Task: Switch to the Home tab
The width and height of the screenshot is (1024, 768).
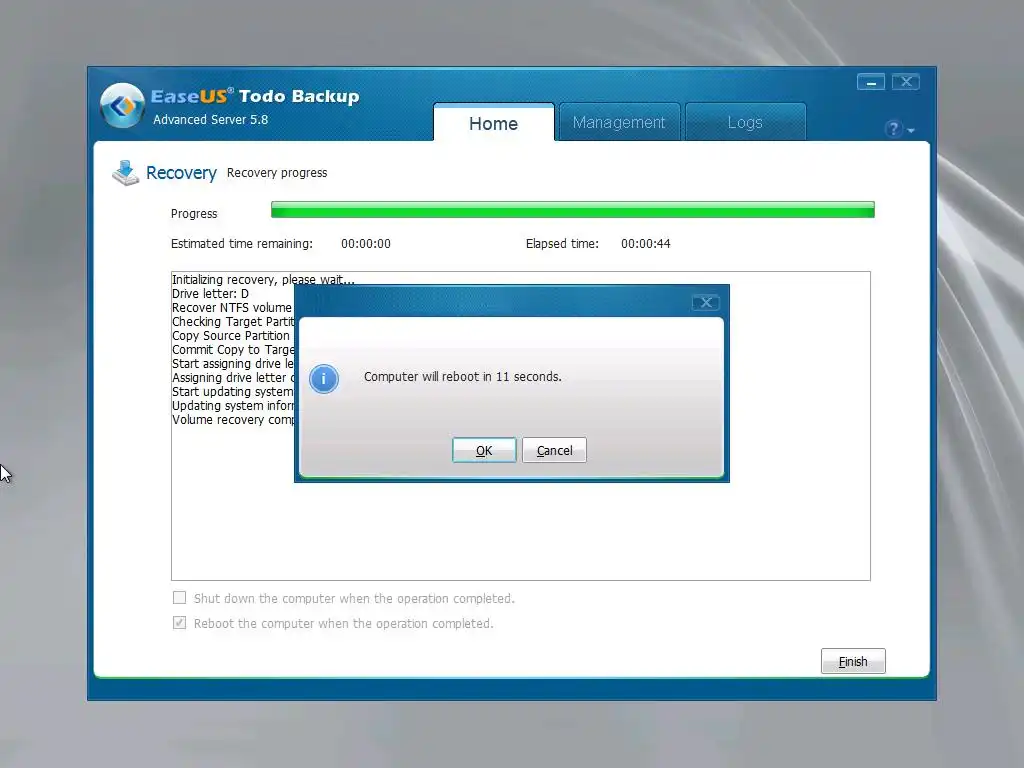Action: pyautogui.click(x=494, y=123)
